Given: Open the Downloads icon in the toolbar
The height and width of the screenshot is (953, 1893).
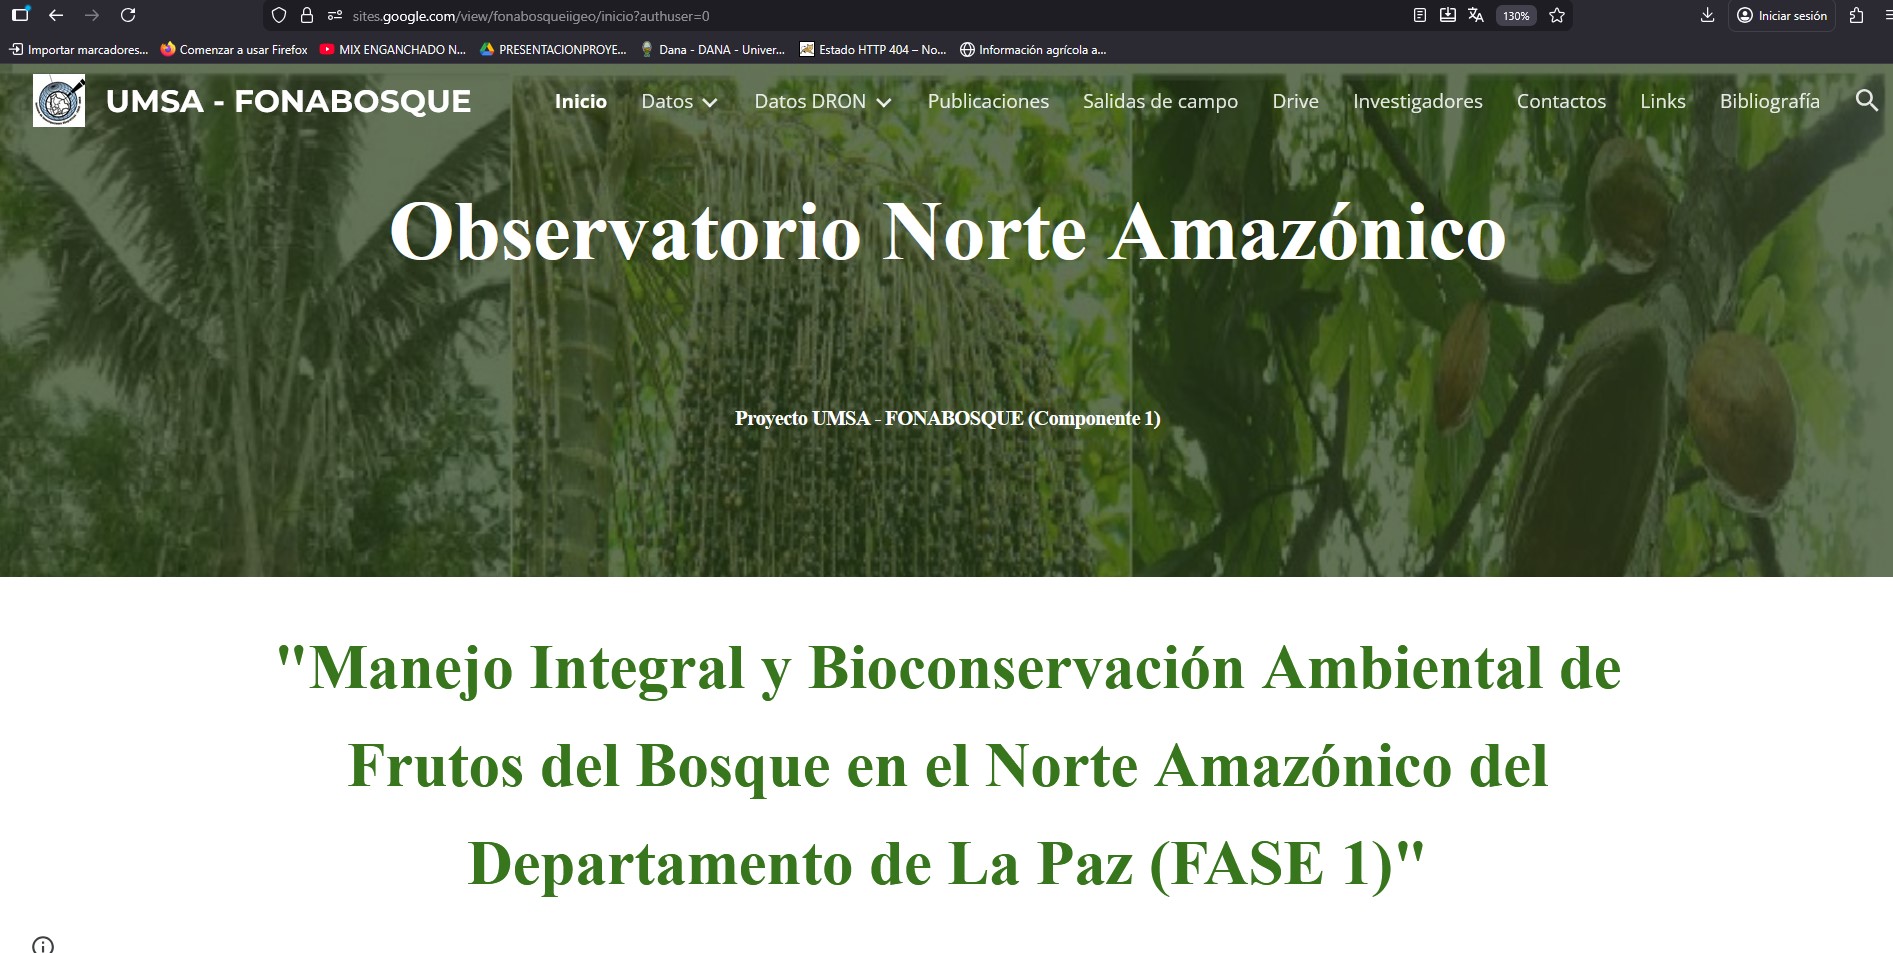Looking at the screenshot, I should click(x=1707, y=16).
